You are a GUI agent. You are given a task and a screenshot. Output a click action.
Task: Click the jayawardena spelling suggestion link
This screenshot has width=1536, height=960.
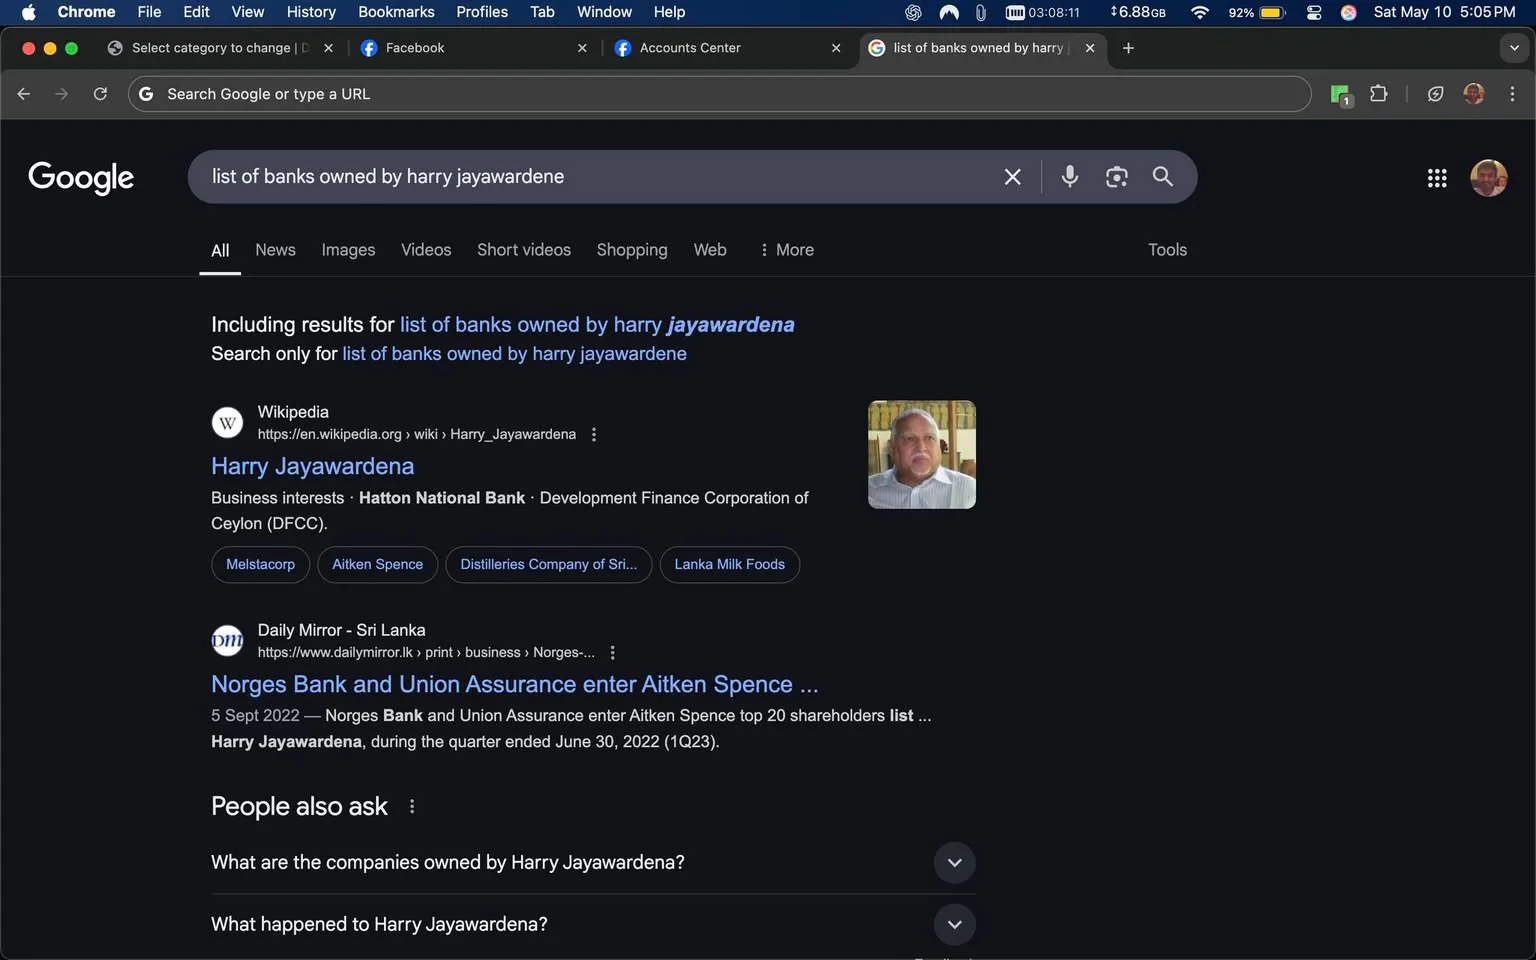pos(597,325)
